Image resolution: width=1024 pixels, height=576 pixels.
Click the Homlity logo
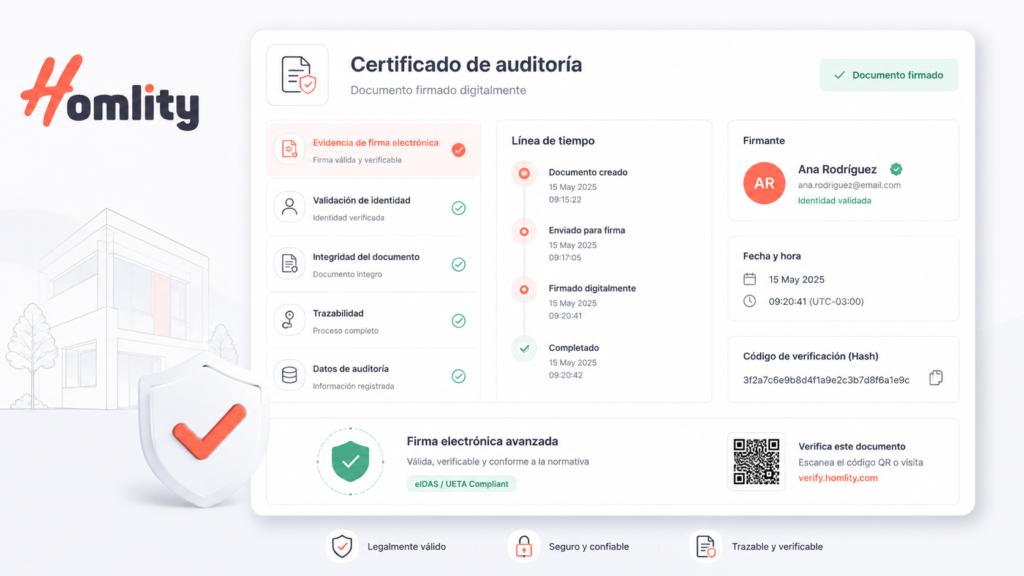[110, 91]
